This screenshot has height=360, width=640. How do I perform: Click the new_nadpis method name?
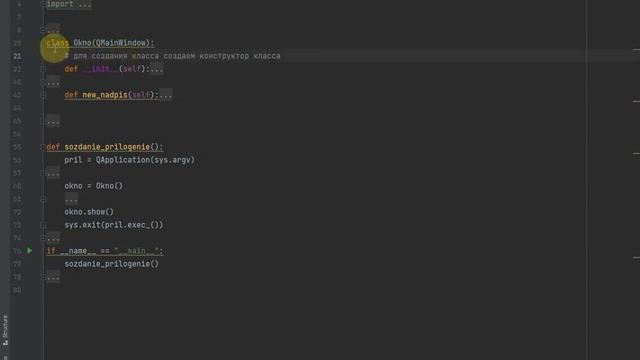click(x=105, y=95)
